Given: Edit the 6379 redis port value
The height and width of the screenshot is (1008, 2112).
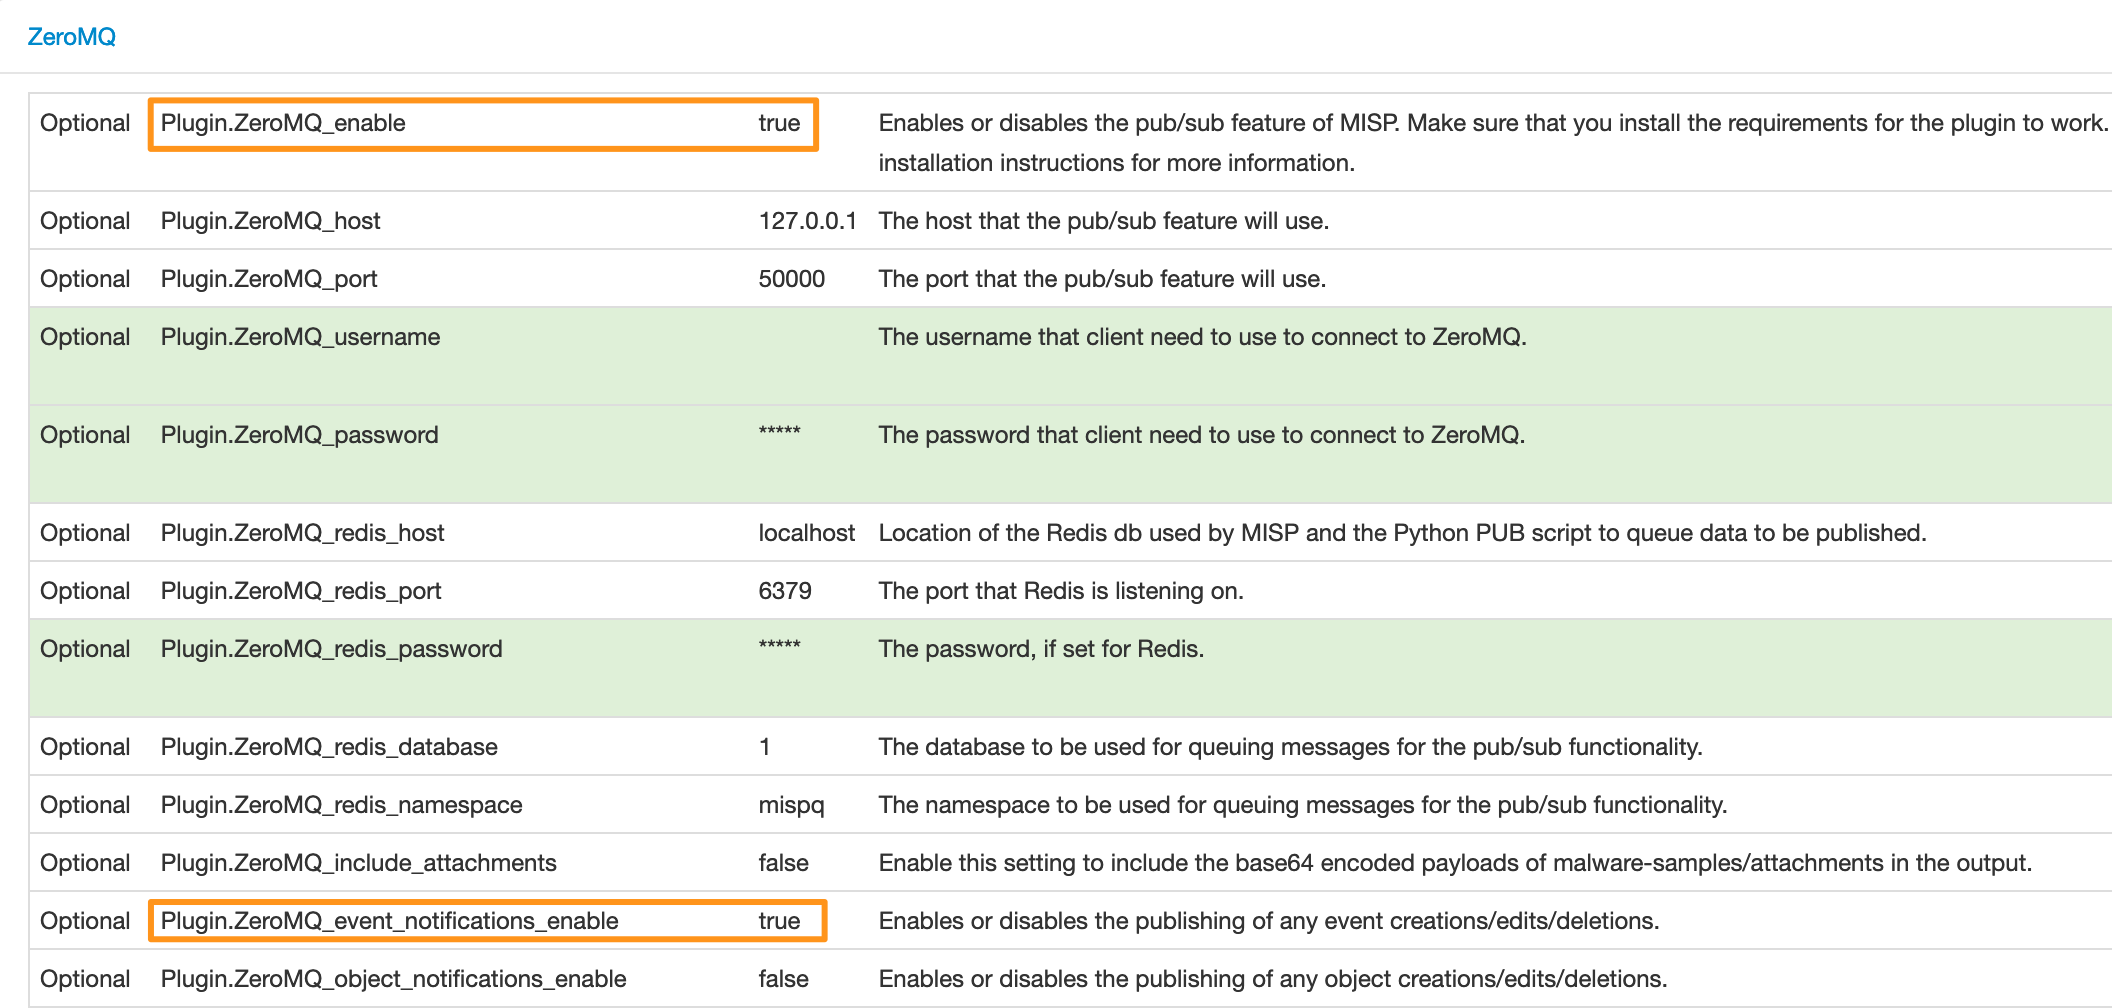Looking at the screenshot, I should [785, 591].
